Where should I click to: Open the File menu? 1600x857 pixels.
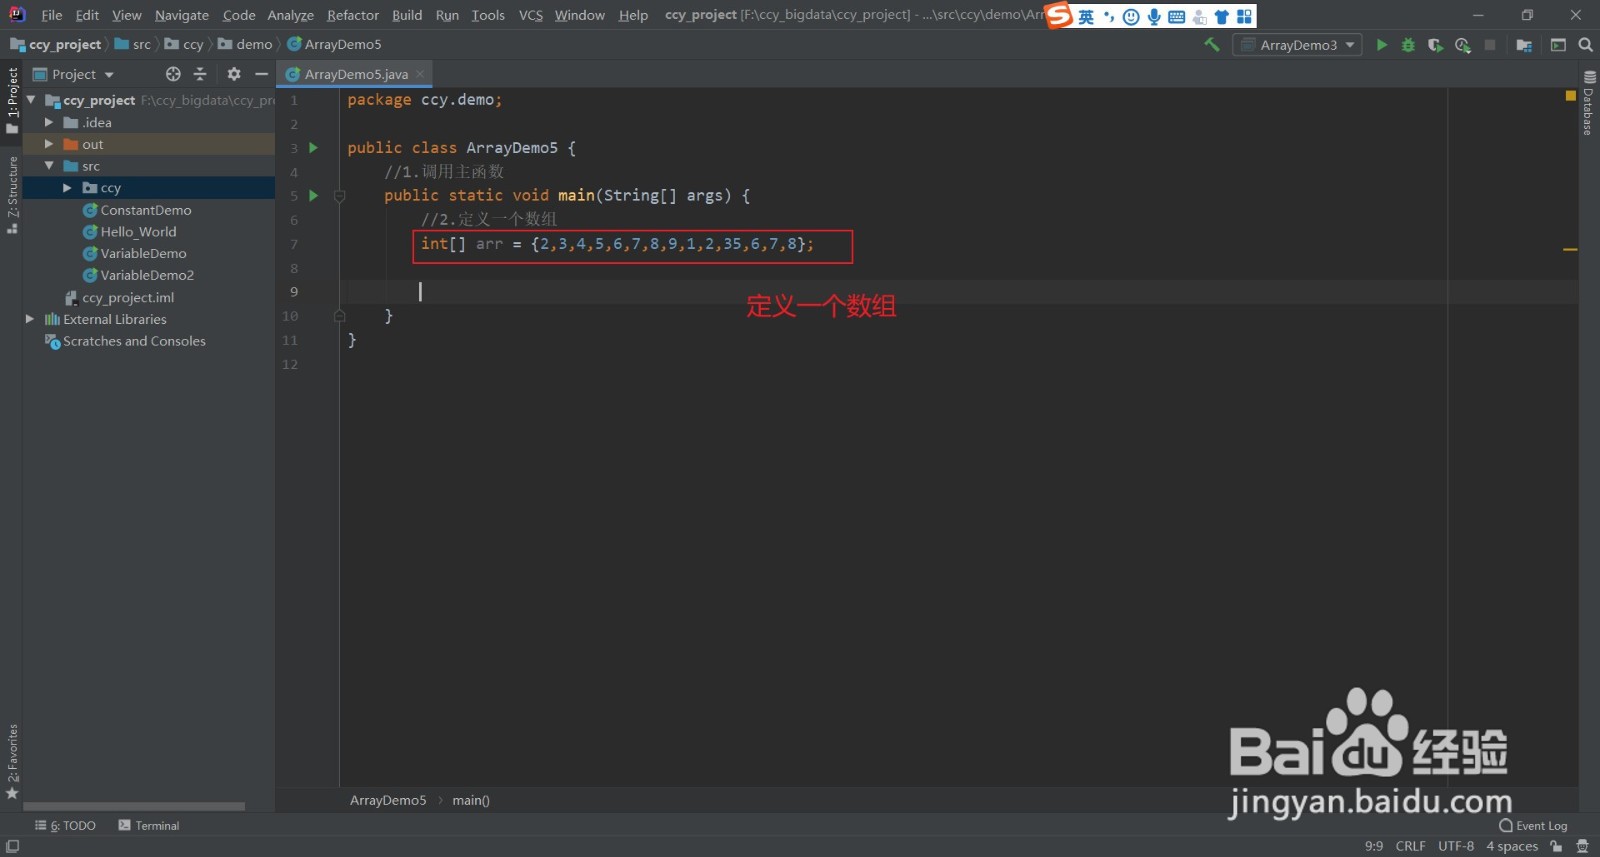click(x=52, y=15)
